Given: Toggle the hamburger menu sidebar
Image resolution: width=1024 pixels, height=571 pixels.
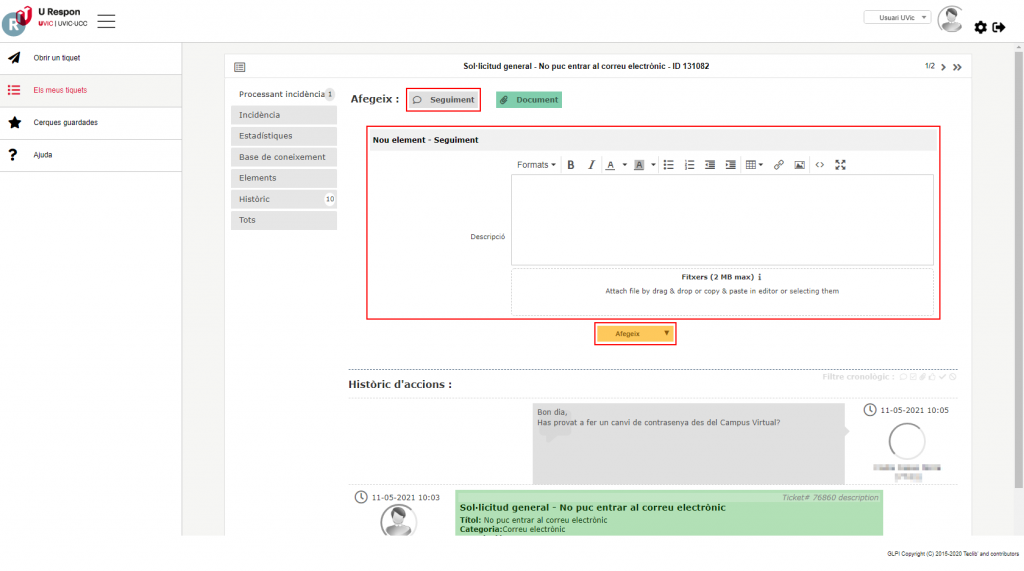Looking at the screenshot, I should [x=106, y=21].
